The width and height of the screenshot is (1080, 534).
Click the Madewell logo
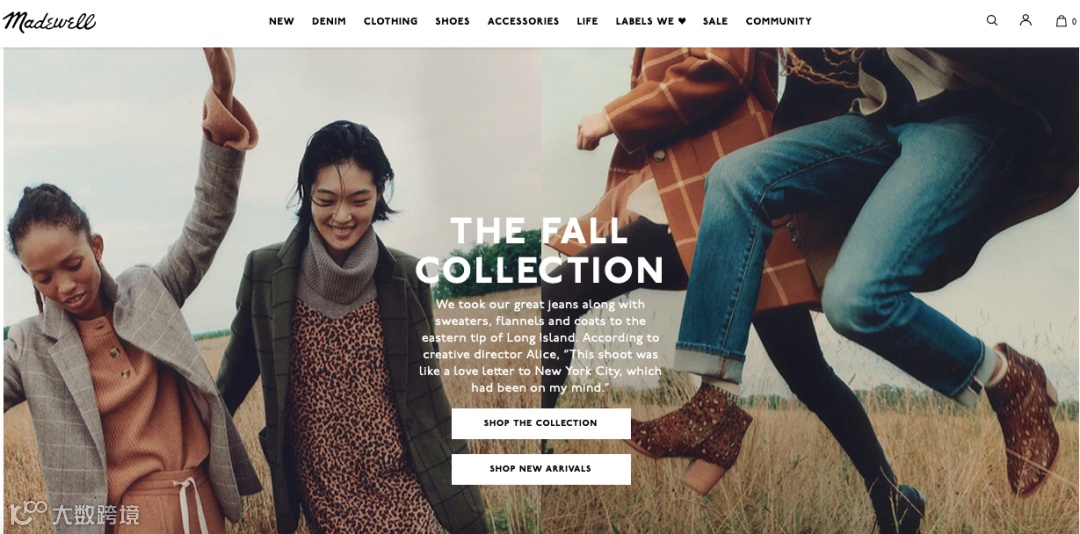tap(49, 21)
